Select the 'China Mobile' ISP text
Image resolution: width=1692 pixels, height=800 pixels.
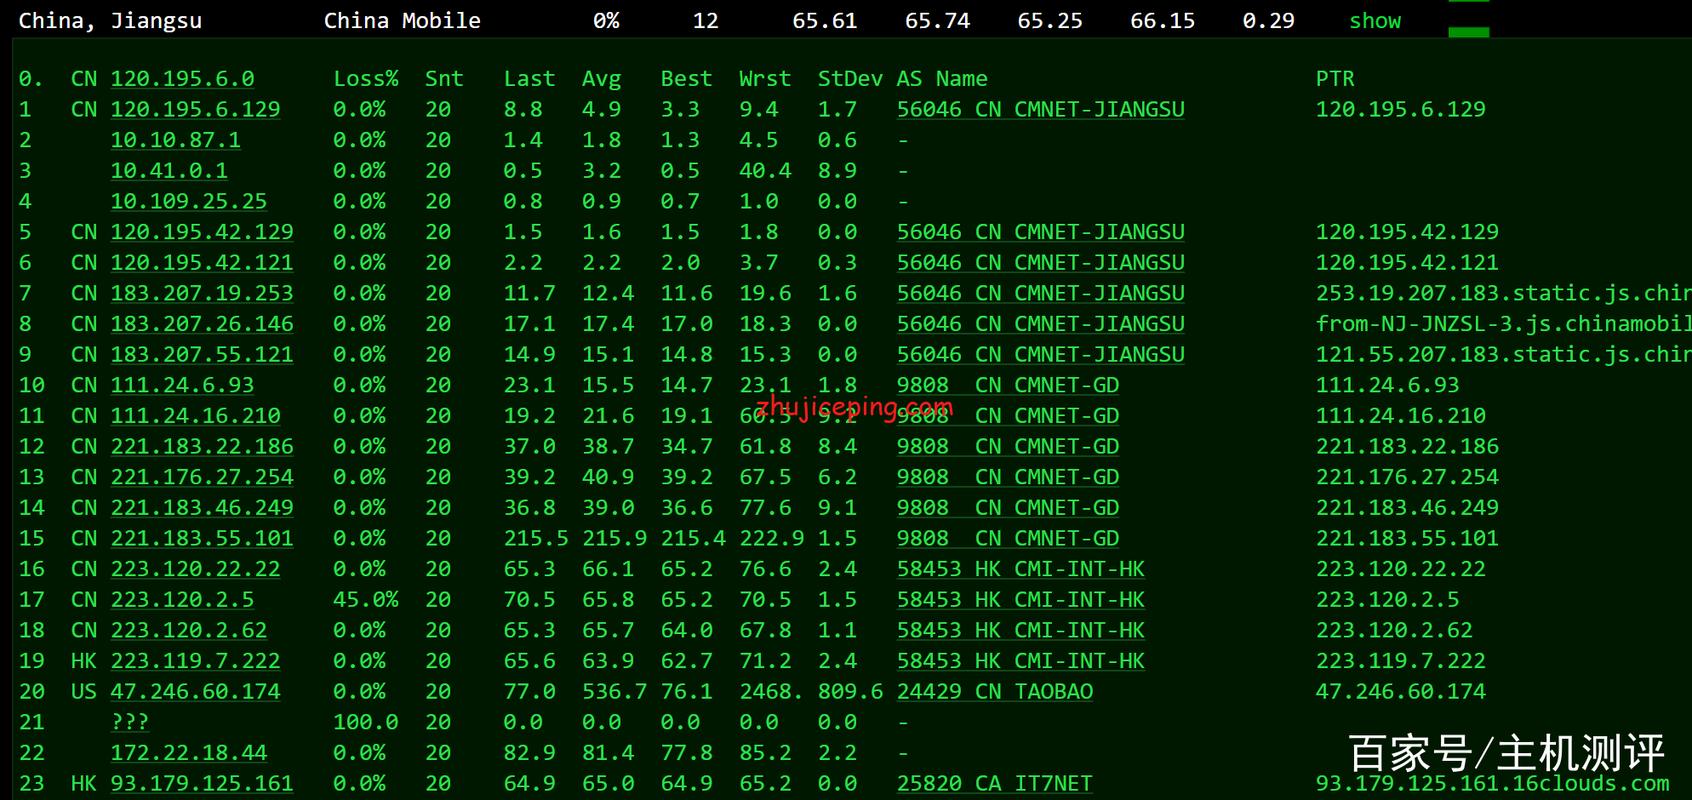[x=402, y=20]
